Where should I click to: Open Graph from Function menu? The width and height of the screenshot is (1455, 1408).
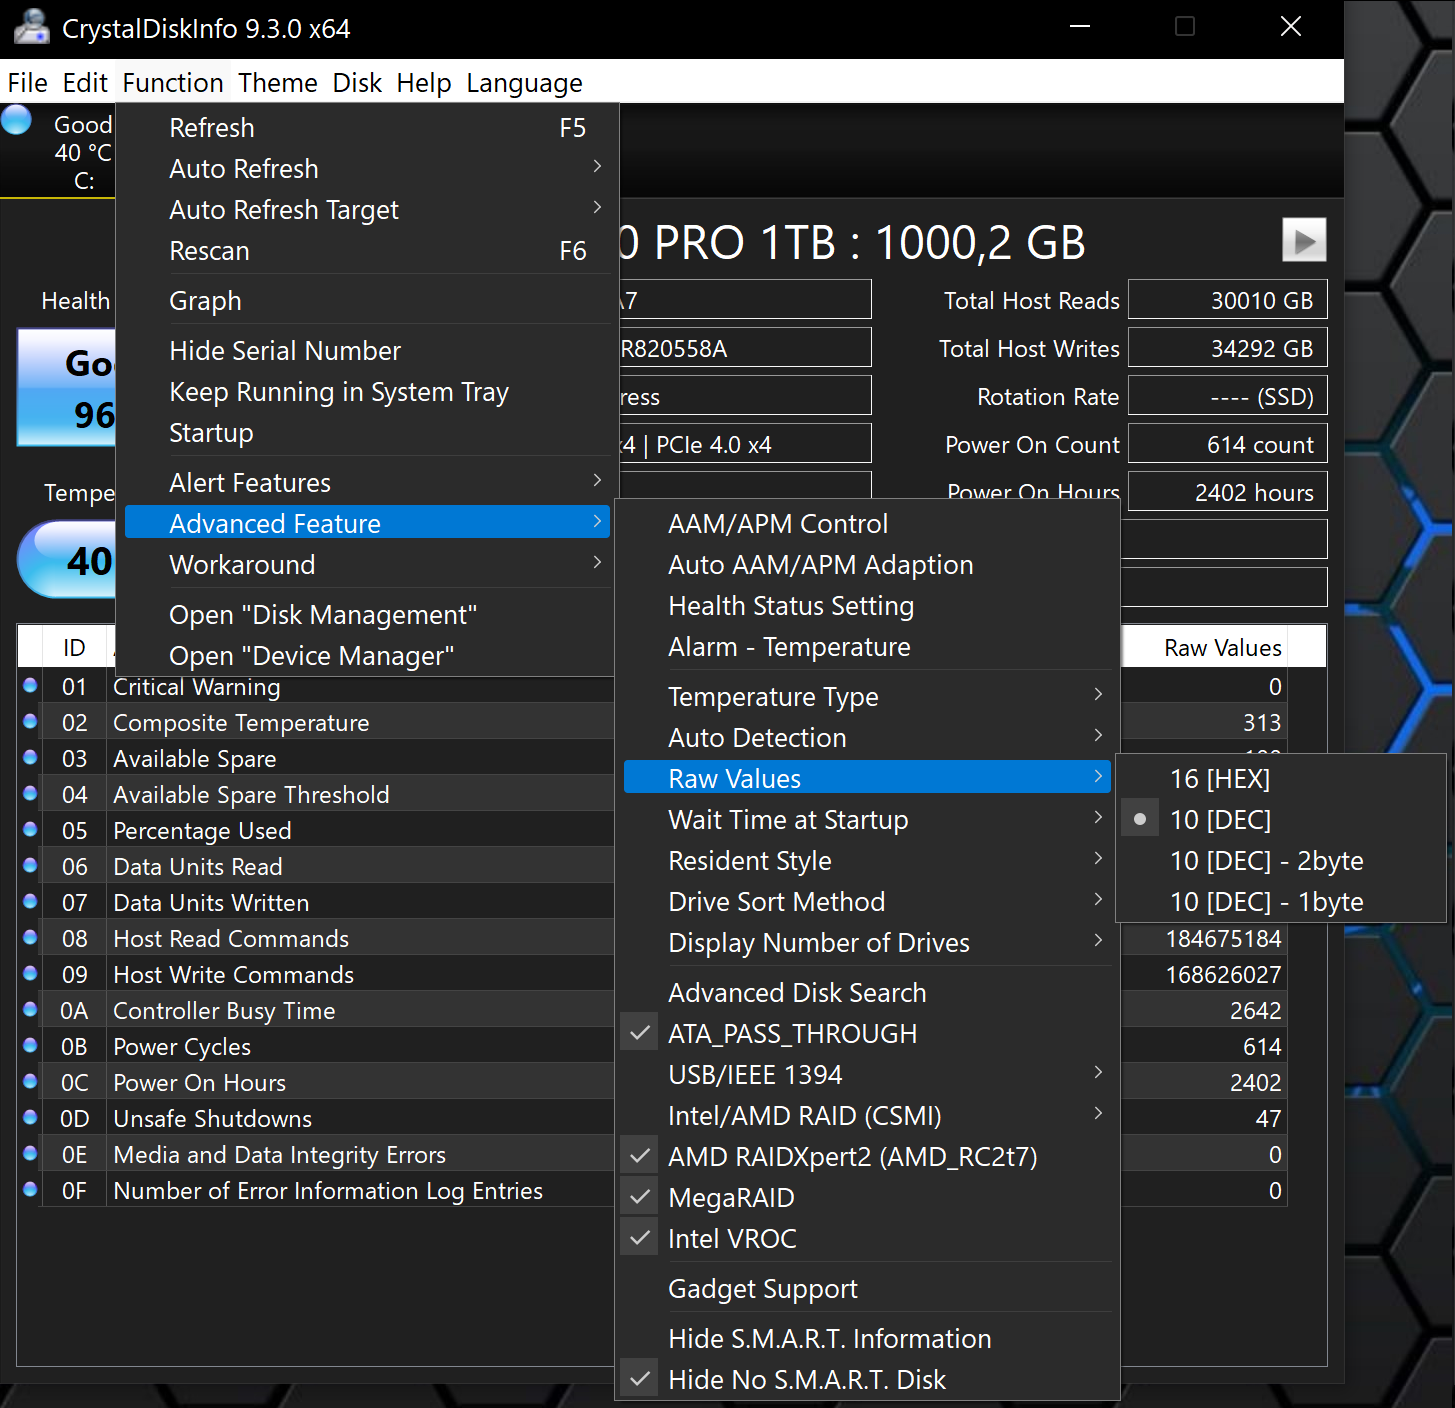(x=368, y=300)
